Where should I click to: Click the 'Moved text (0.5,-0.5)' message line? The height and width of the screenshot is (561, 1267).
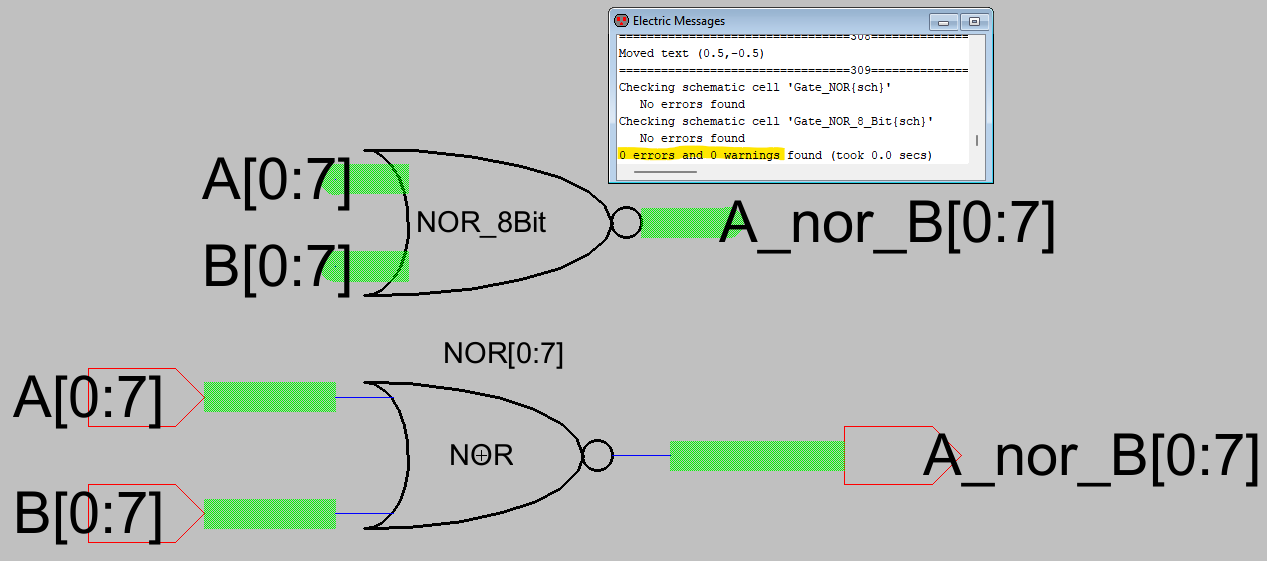691,53
